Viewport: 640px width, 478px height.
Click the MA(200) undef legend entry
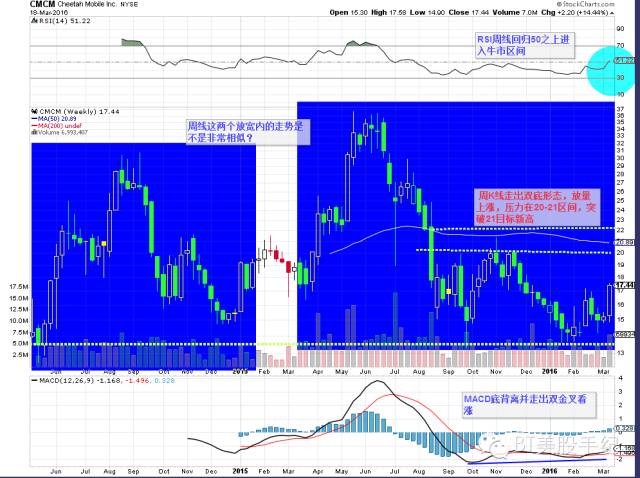click(57, 126)
